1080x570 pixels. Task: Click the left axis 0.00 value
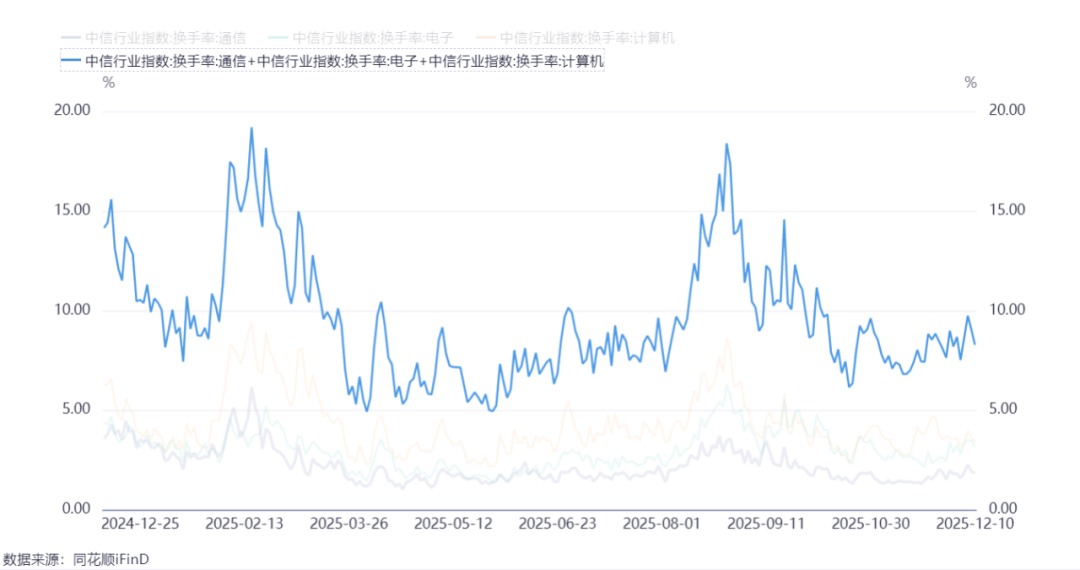pyautogui.click(x=76, y=509)
